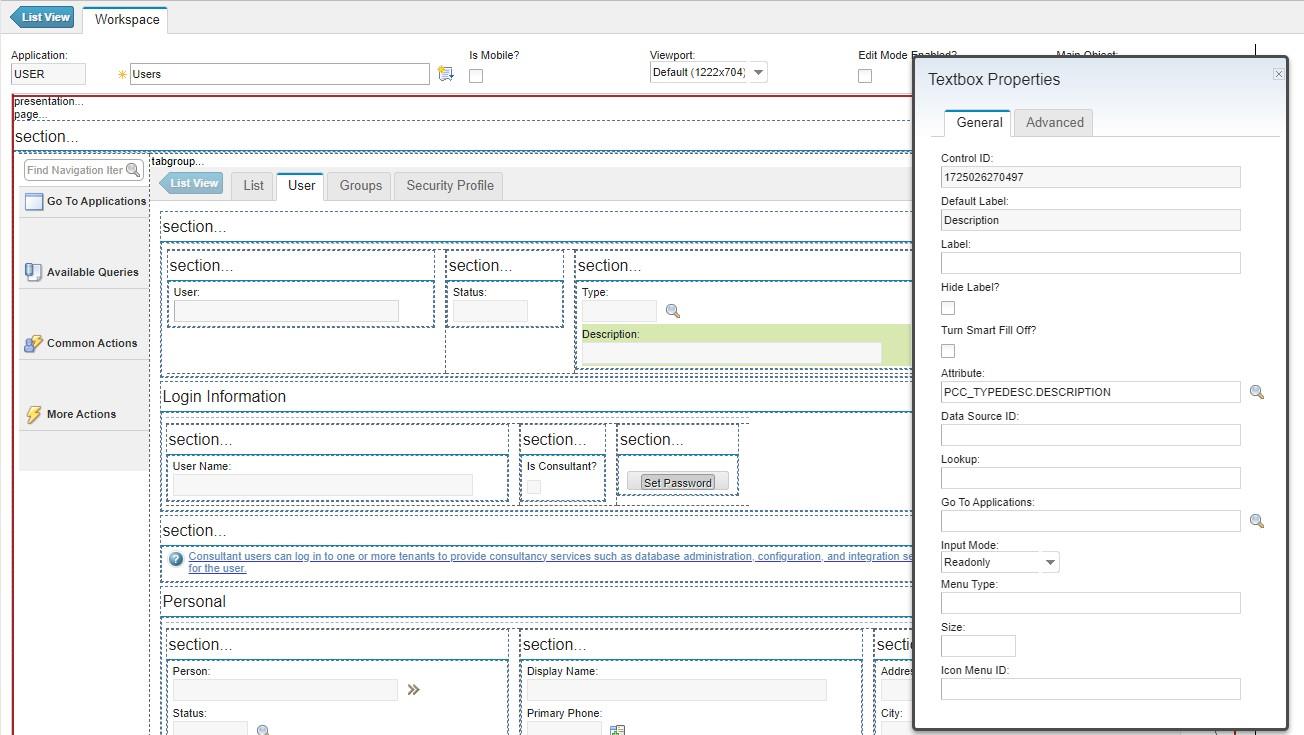Open the lookup magnifier next to Type field

672,311
